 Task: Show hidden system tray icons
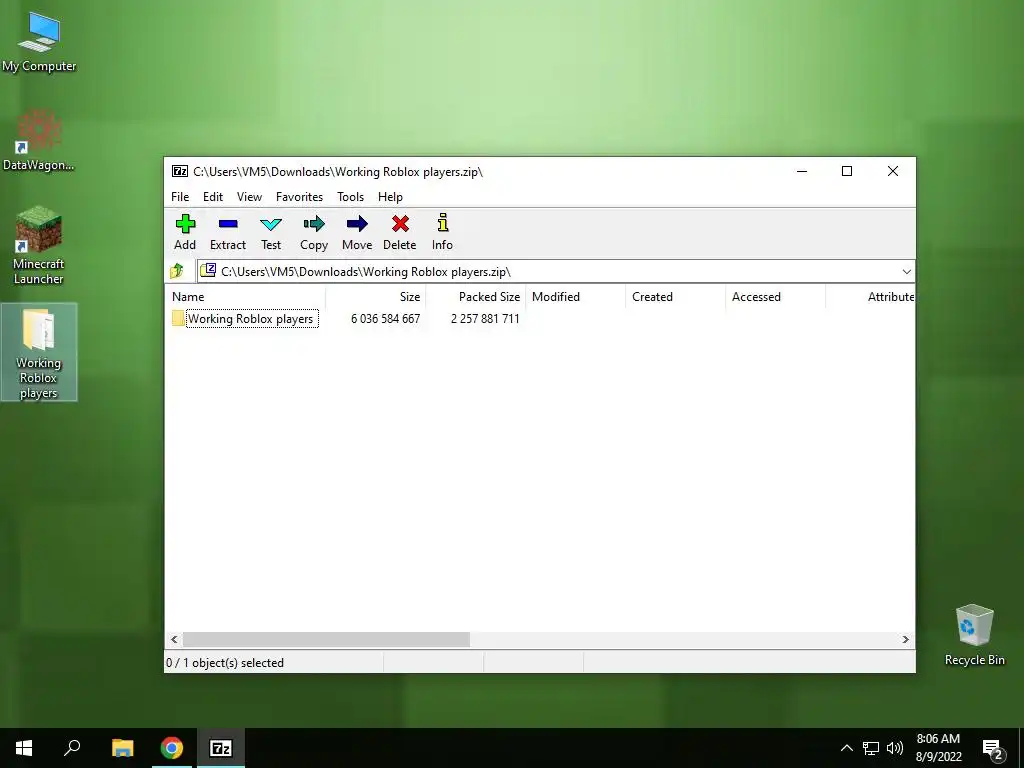click(x=846, y=748)
